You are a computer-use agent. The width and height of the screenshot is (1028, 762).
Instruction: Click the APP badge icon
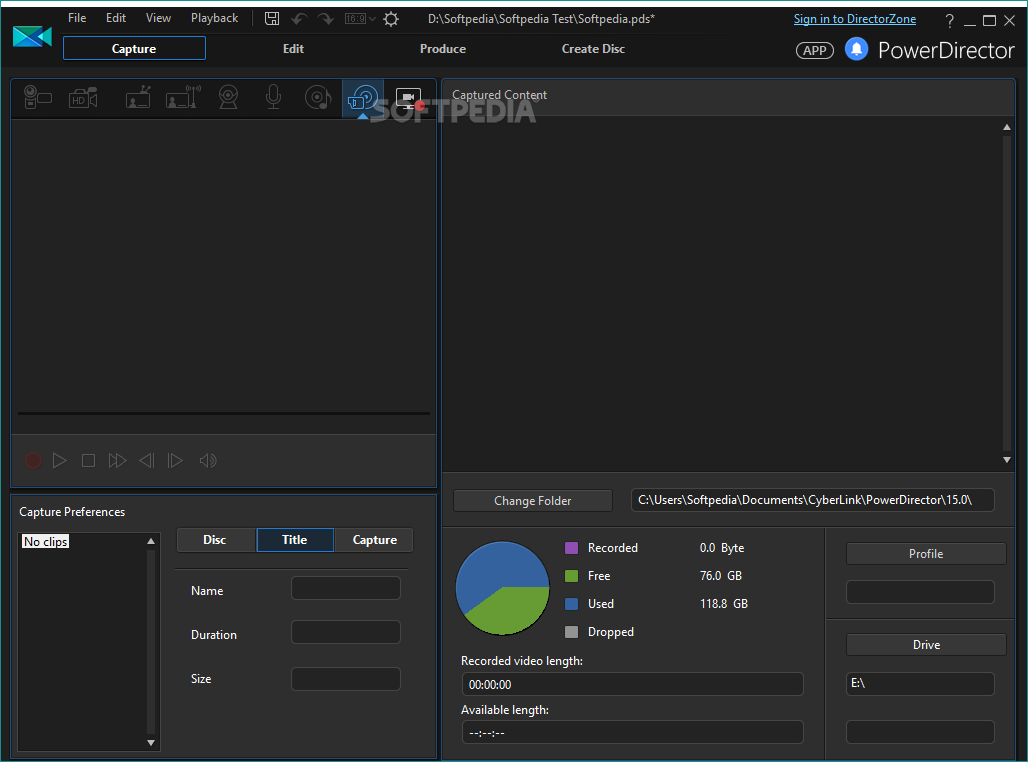[814, 50]
